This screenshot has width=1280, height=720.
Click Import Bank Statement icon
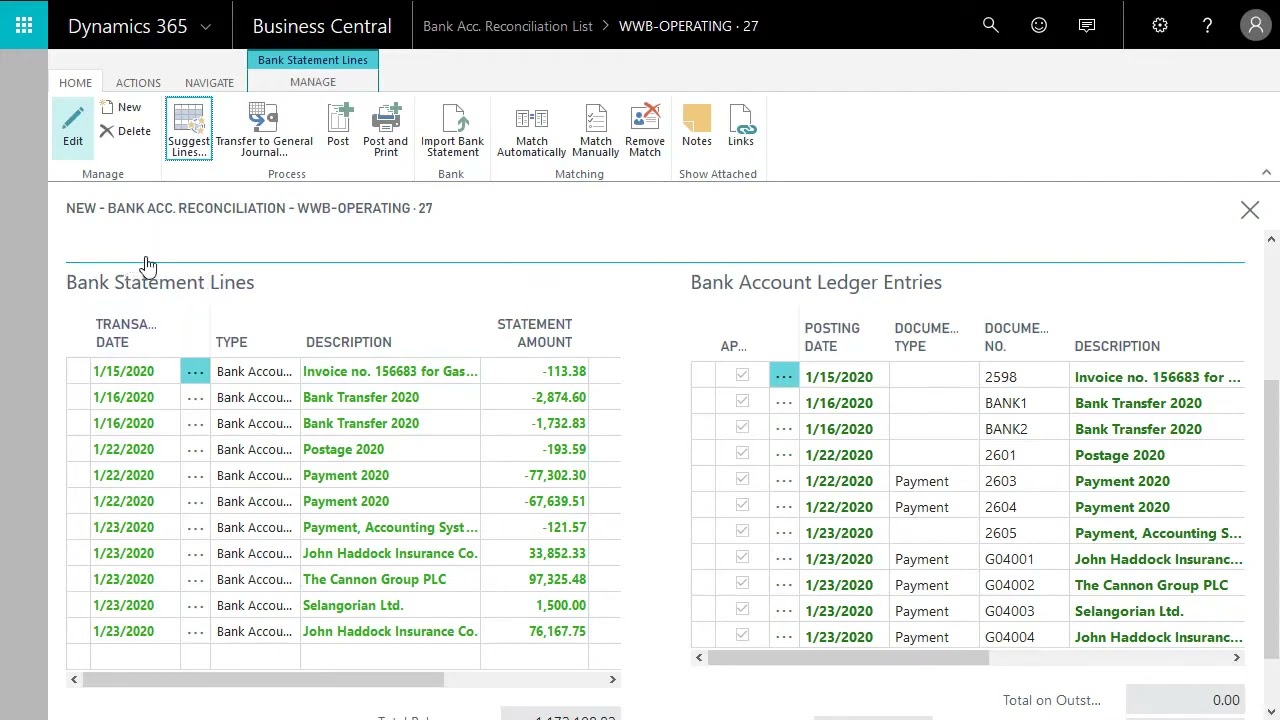(453, 118)
